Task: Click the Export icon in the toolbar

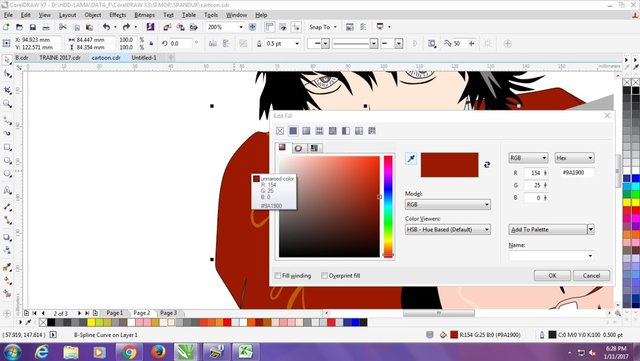Action: [180, 27]
